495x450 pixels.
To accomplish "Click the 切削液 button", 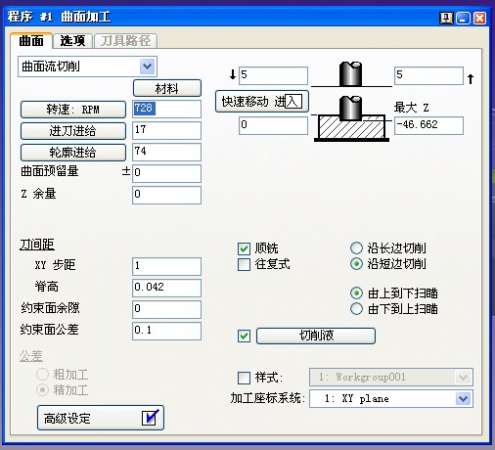I will [x=316, y=335].
